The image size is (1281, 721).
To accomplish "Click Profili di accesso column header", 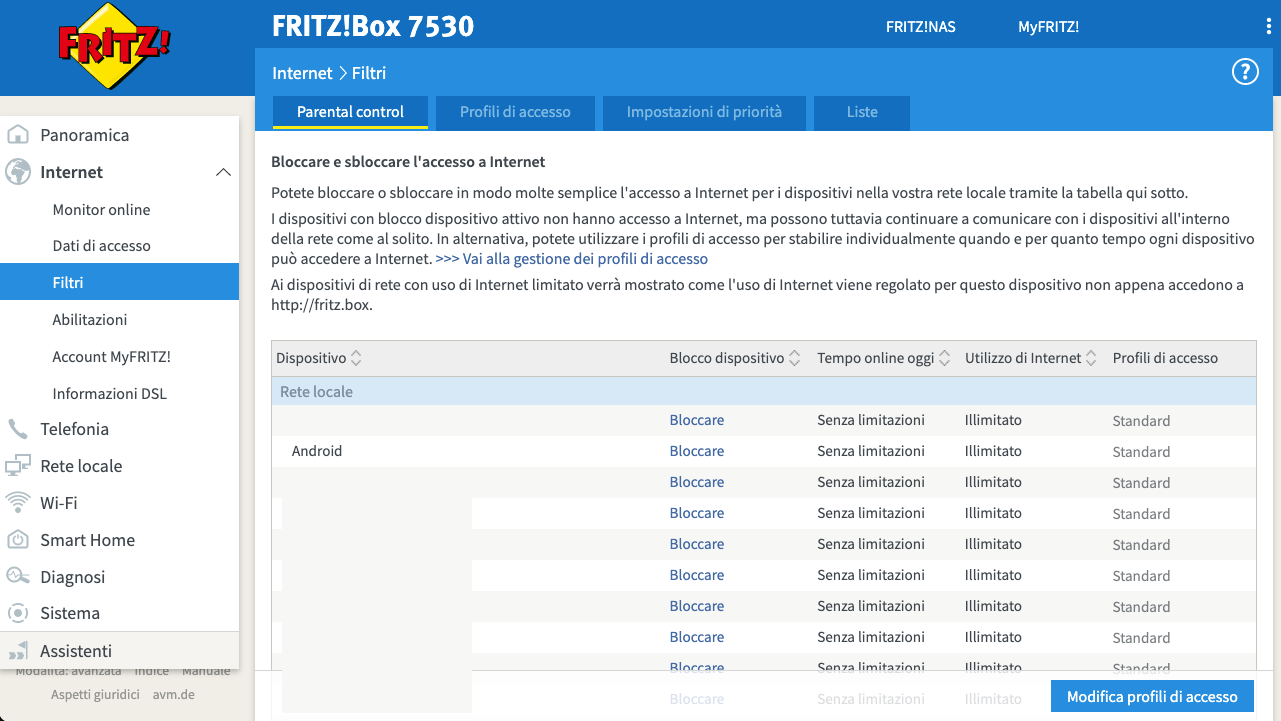I will click(x=1165, y=358).
